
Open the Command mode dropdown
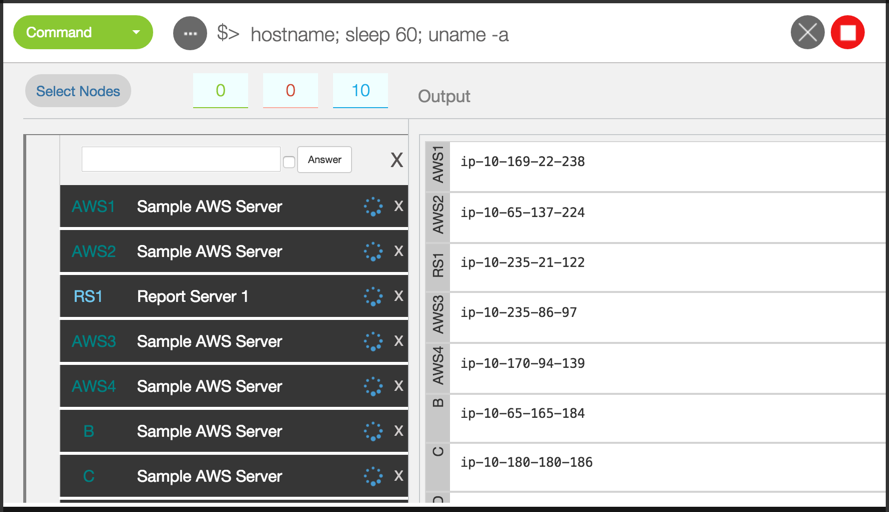pyautogui.click(x=83, y=32)
